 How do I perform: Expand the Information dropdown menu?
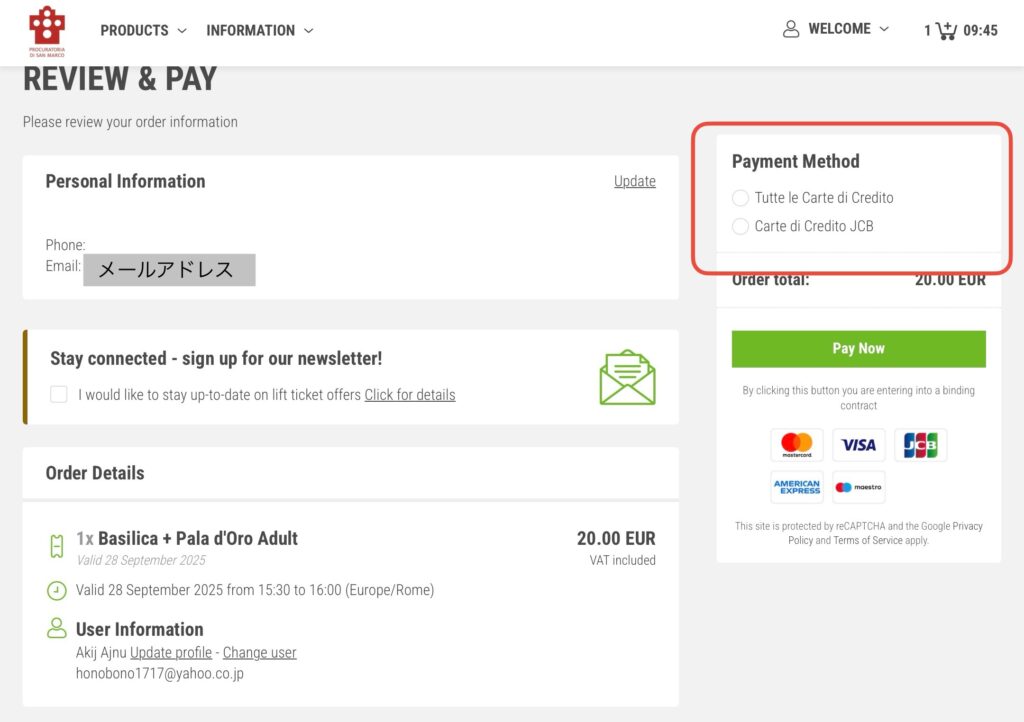tap(260, 30)
